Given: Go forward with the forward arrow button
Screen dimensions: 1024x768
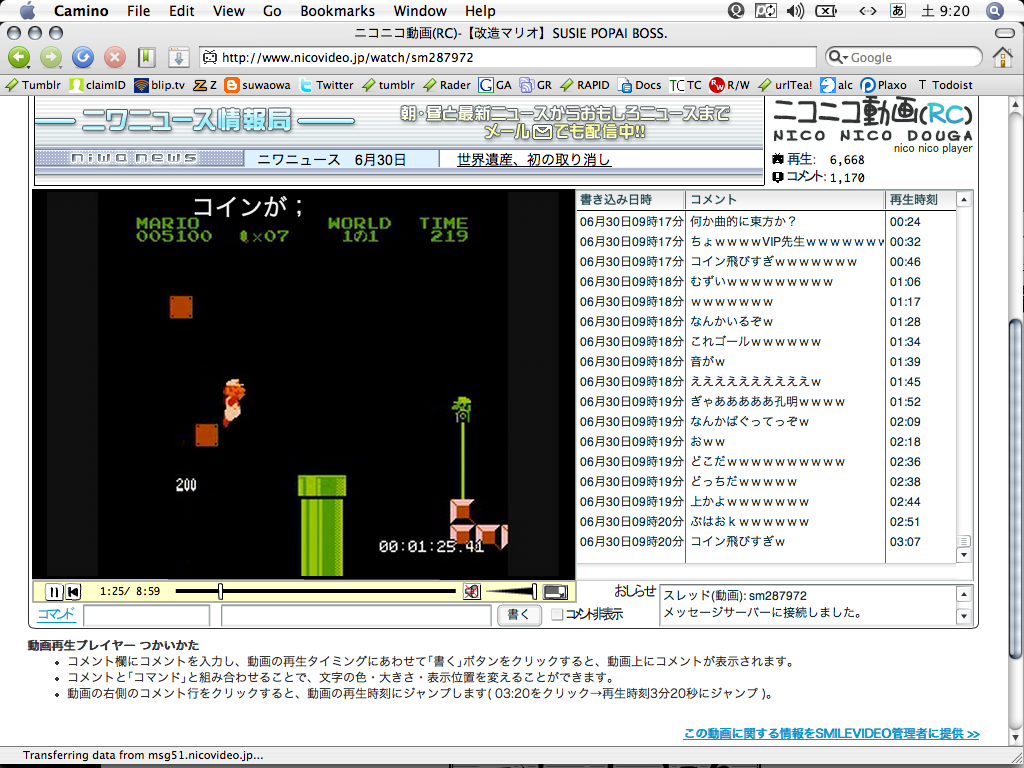Looking at the screenshot, I should coord(51,57).
